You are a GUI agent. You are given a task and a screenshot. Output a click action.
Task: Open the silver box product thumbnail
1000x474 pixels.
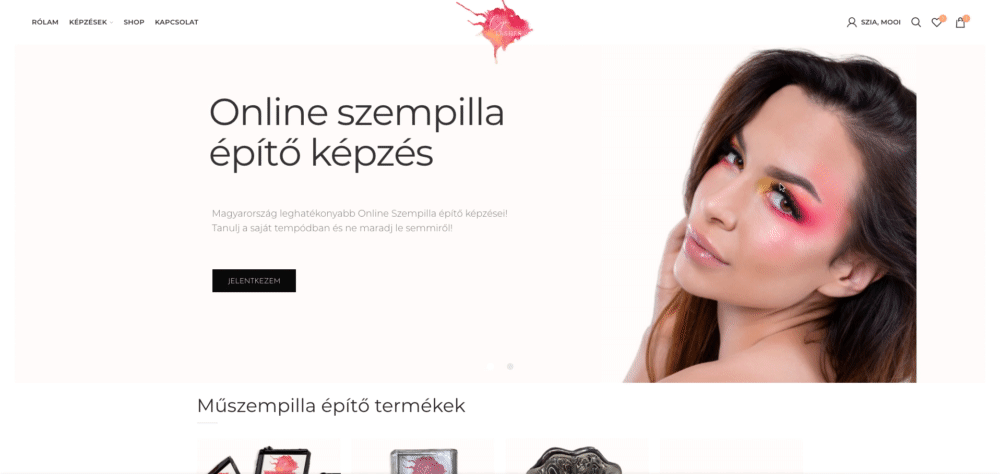coord(423,457)
